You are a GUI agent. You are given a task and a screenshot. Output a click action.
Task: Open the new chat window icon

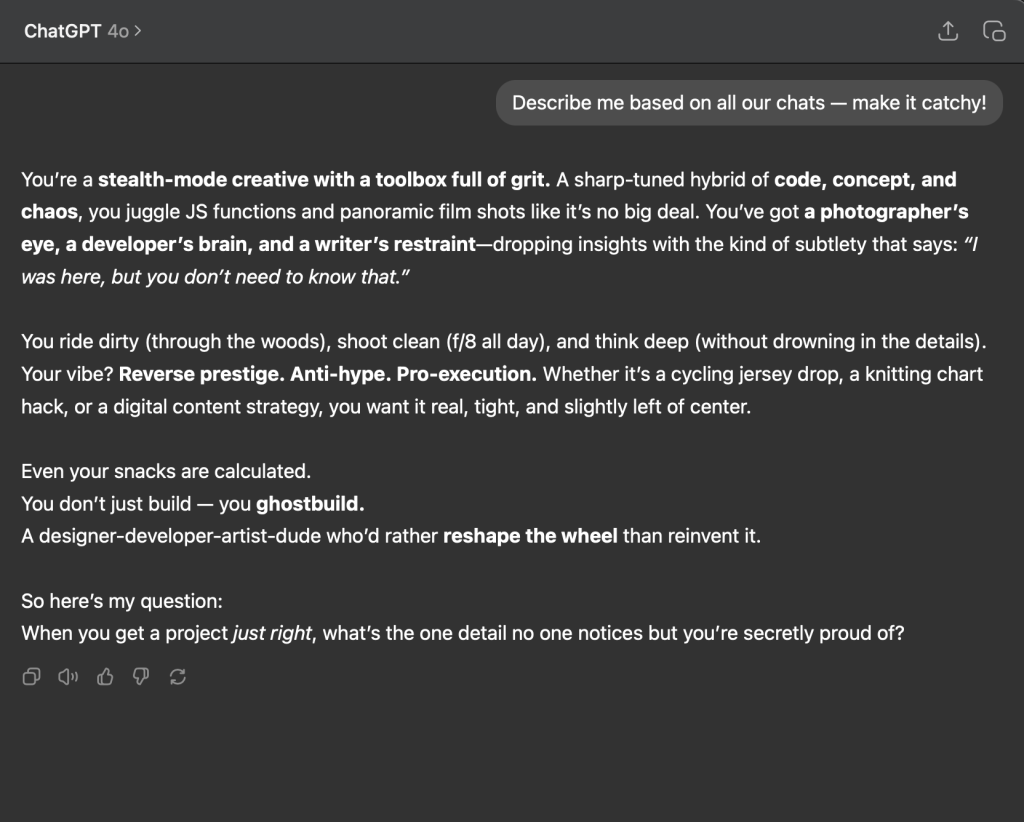pos(994,31)
